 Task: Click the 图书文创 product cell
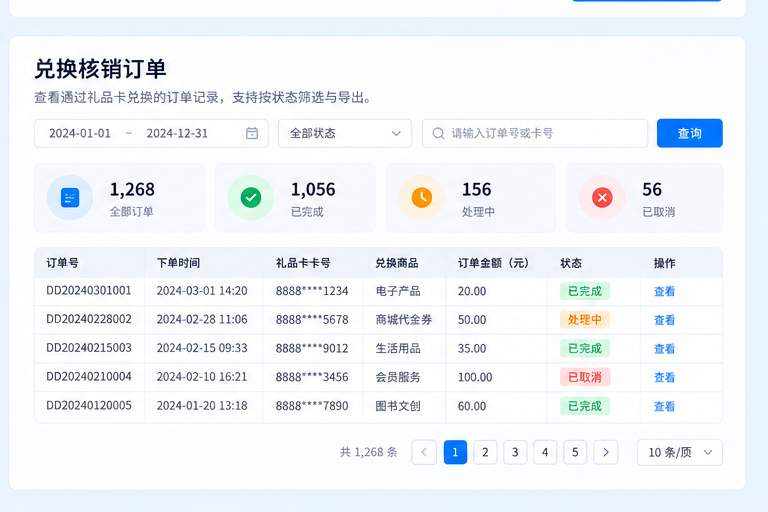pyautogui.click(x=398, y=406)
